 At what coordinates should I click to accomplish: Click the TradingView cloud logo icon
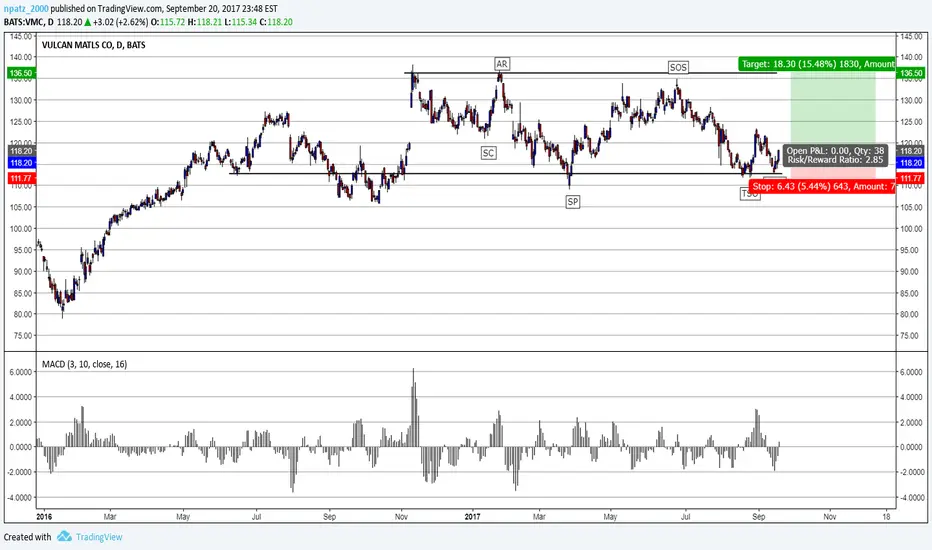tap(64, 536)
